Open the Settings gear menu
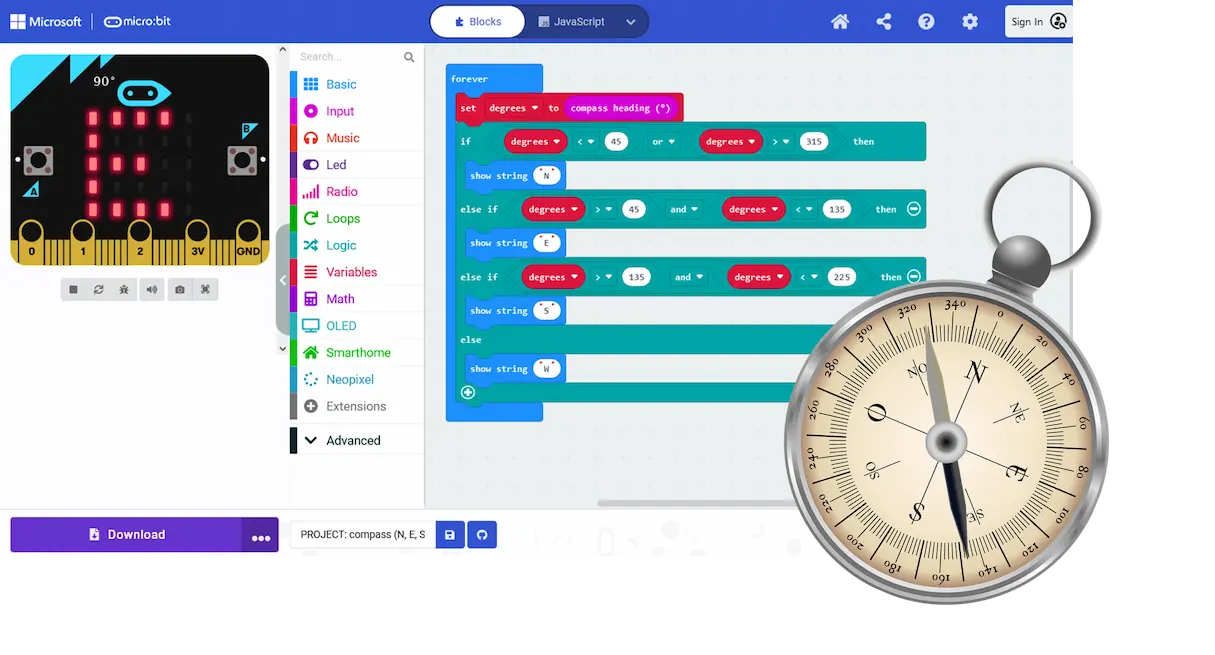The width and height of the screenshot is (1215, 655). tap(969, 22)
